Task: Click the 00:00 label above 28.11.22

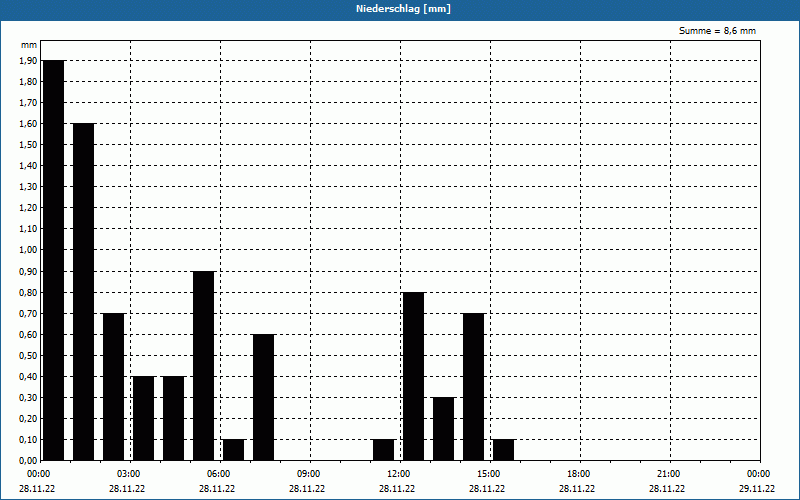Action: (x=38, y=474)
